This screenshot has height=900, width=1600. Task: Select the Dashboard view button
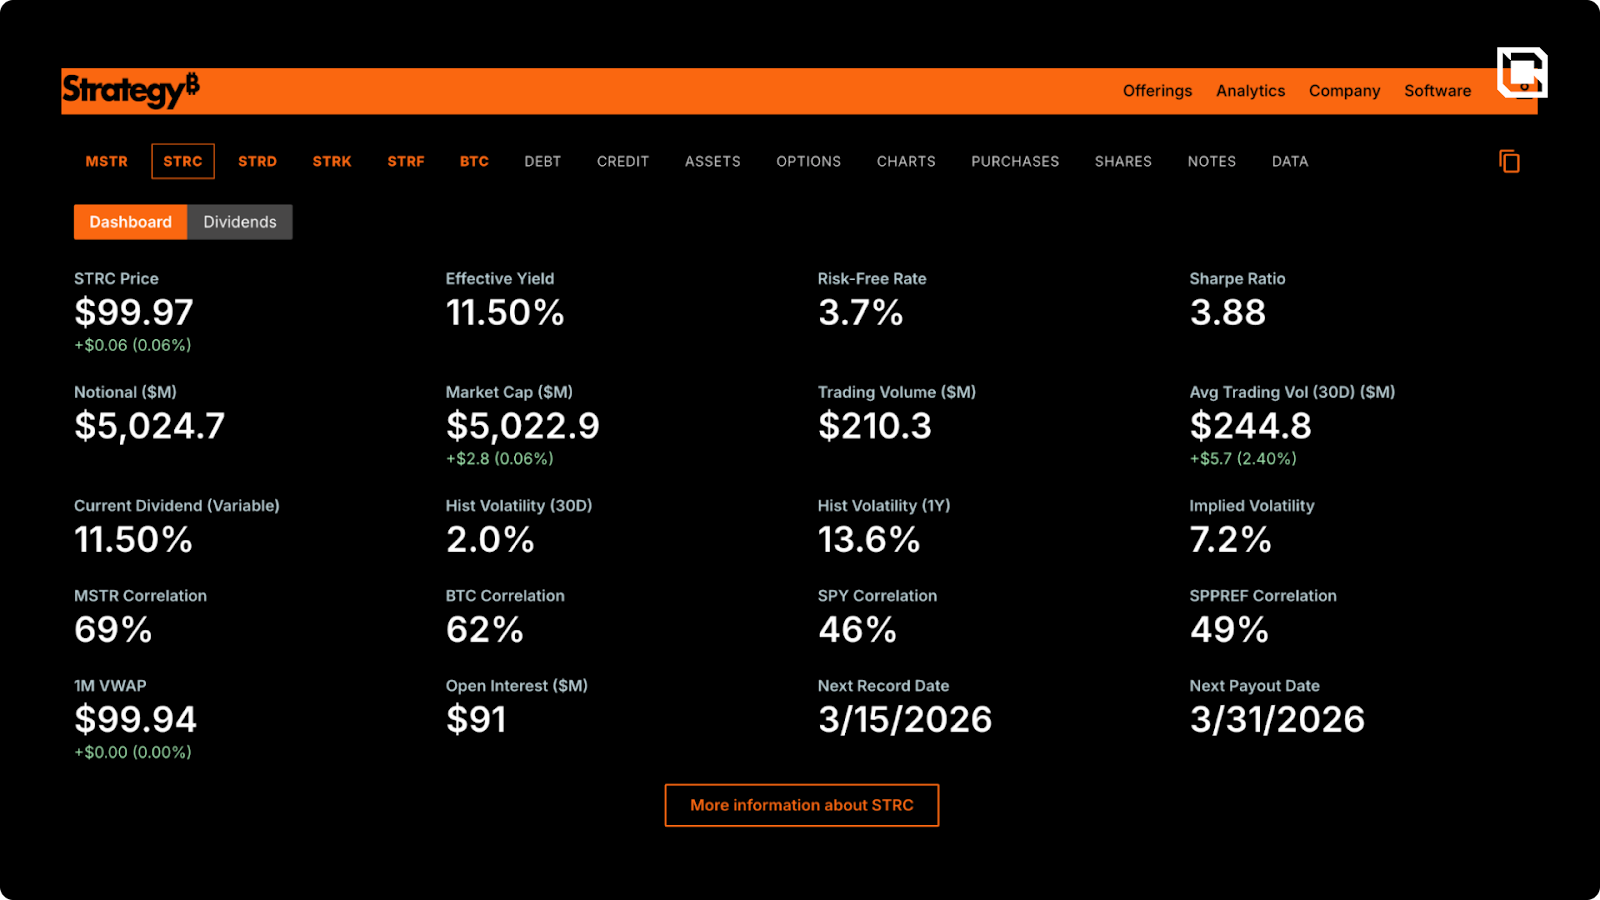click(130, 222)
